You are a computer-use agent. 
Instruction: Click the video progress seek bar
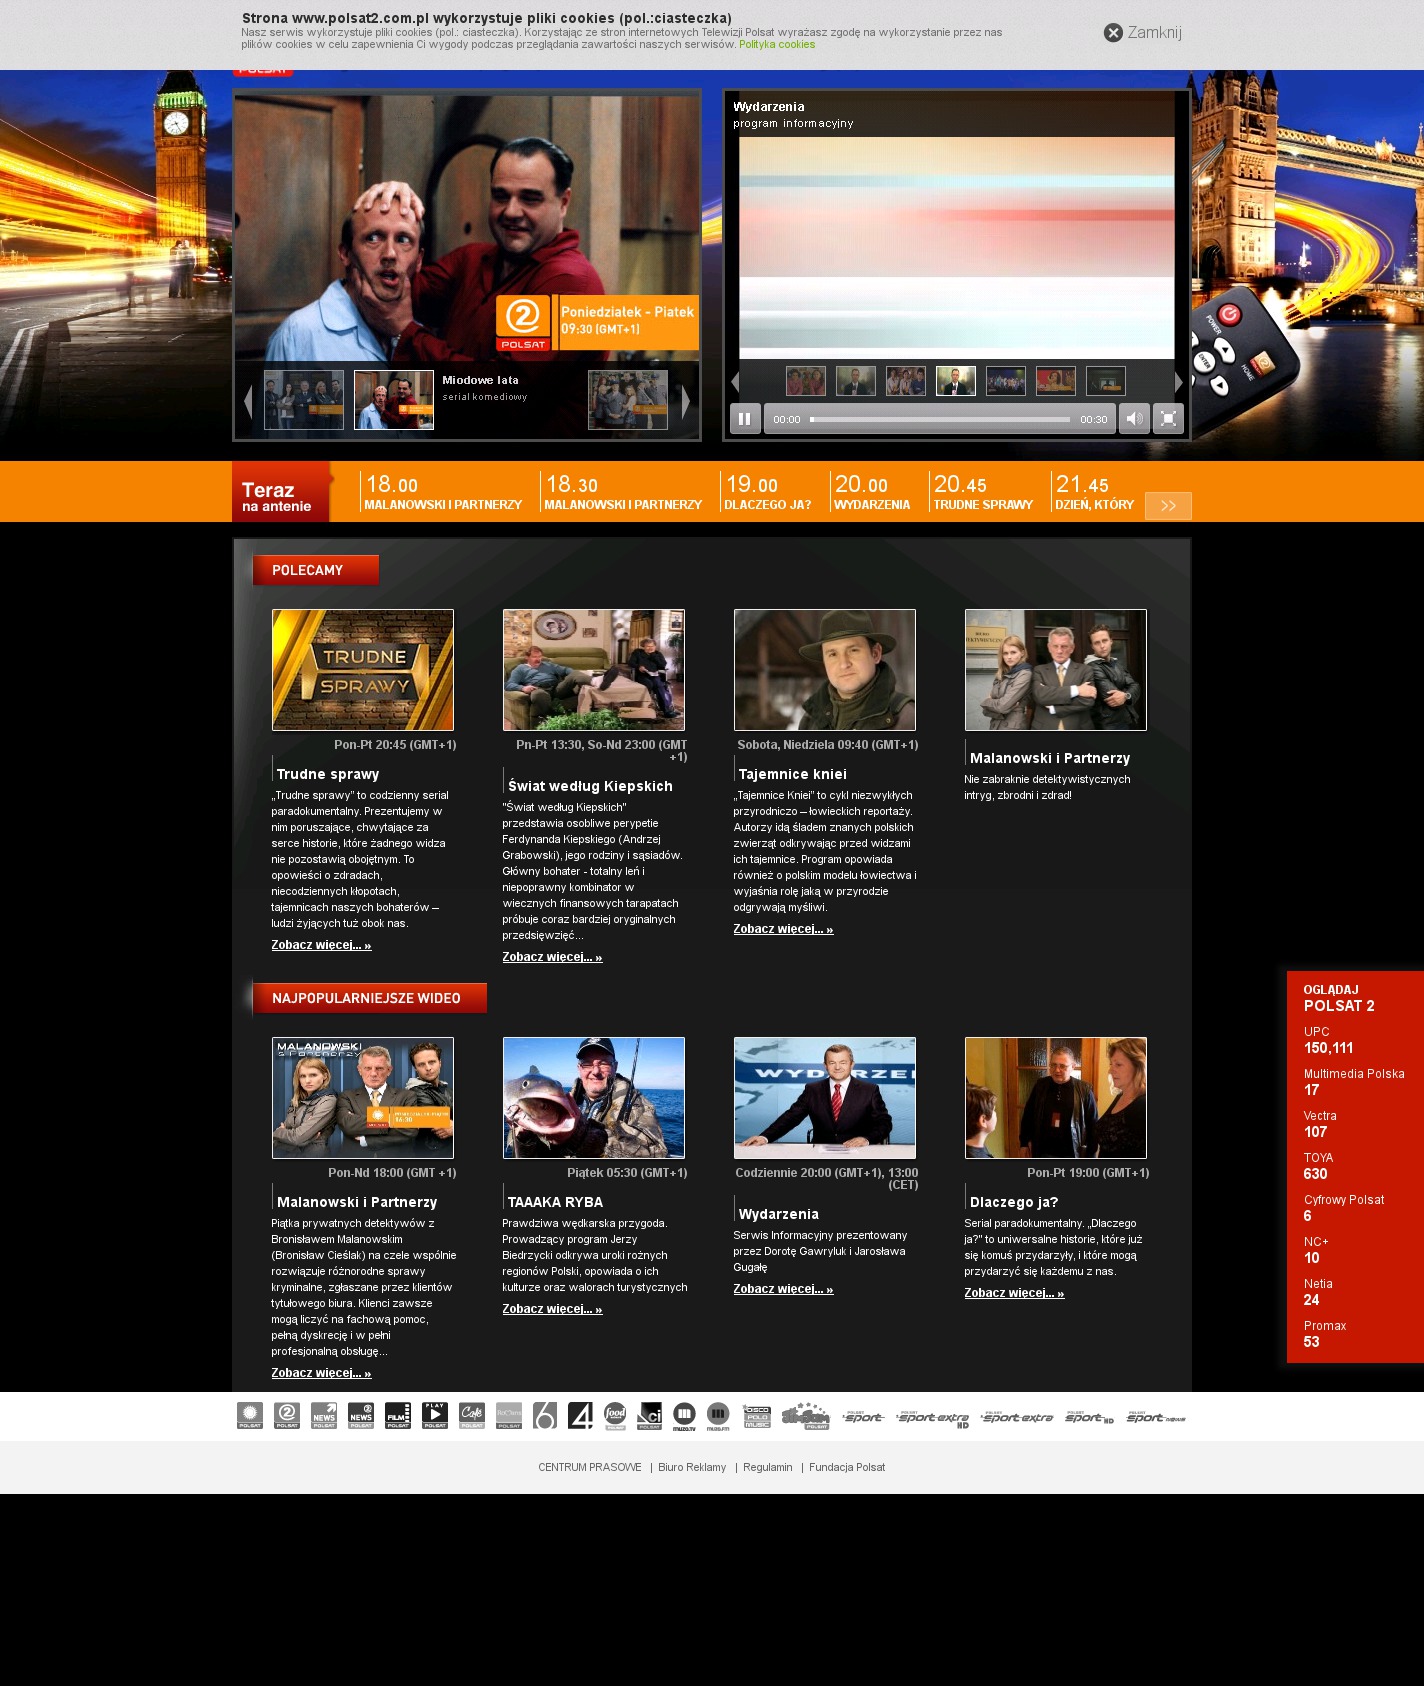939,420
